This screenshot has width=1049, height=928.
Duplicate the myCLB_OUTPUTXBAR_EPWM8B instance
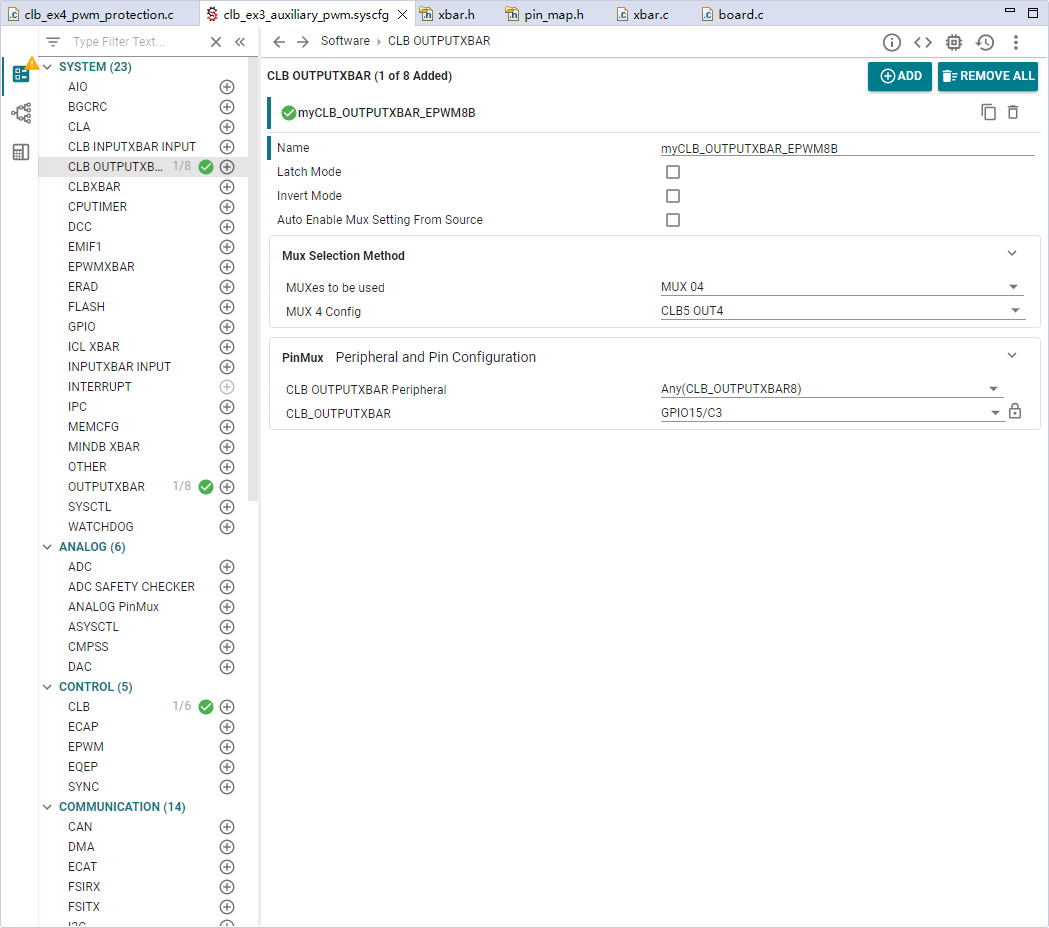(988, 112)
